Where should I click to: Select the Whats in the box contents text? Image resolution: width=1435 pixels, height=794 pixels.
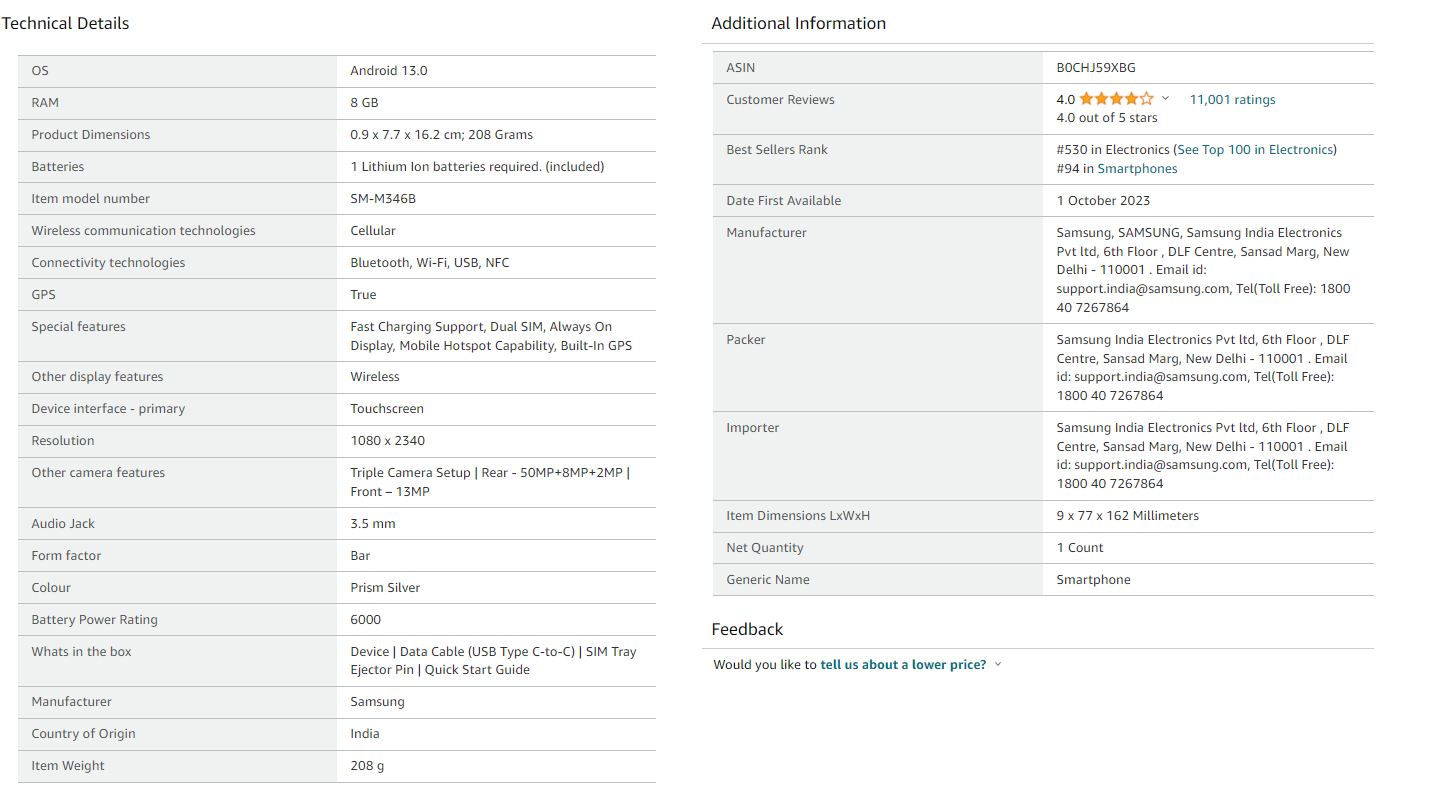pyautogui.click(x=493, y=661)
